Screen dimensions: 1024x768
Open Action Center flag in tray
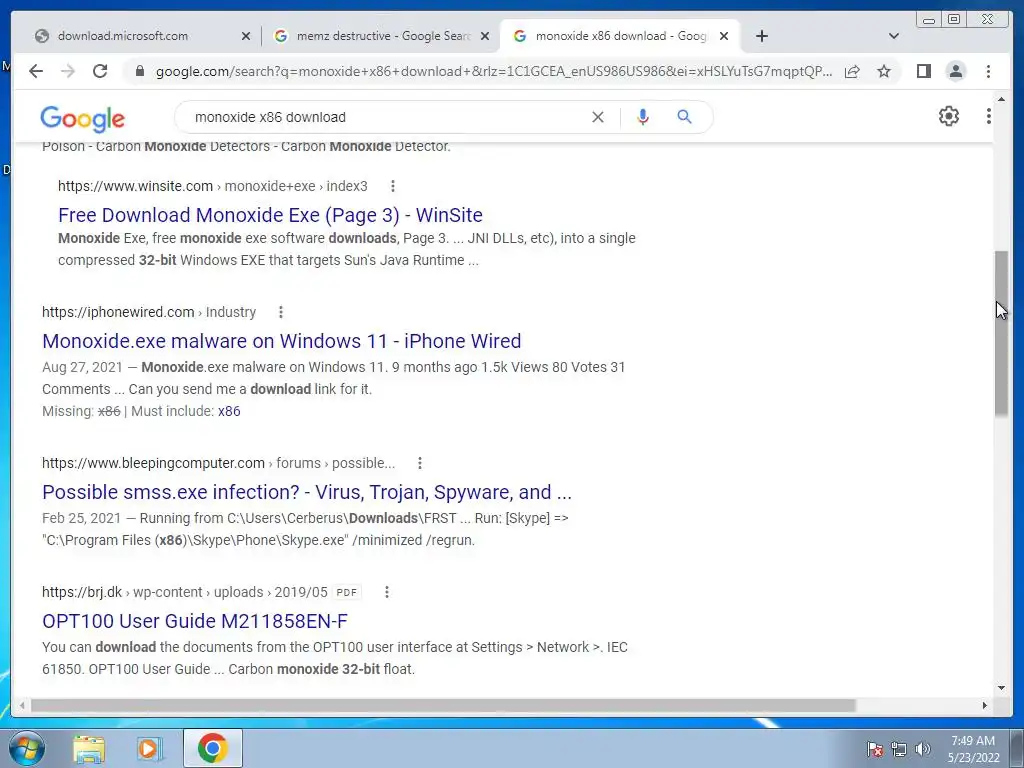coord(875,749)
